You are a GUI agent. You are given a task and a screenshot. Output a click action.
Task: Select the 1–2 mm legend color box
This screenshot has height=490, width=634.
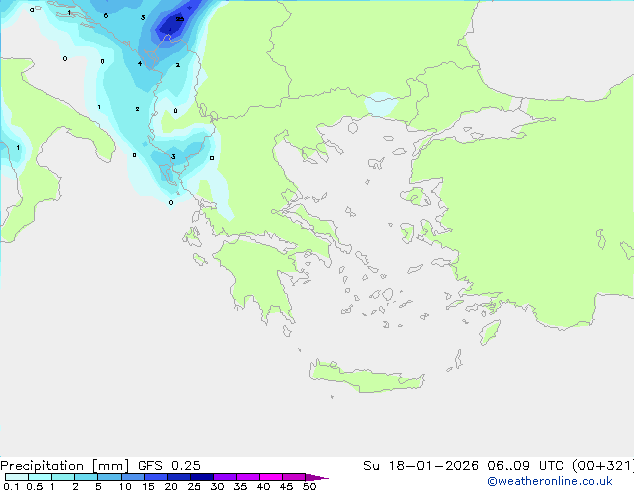click(63, 477)
